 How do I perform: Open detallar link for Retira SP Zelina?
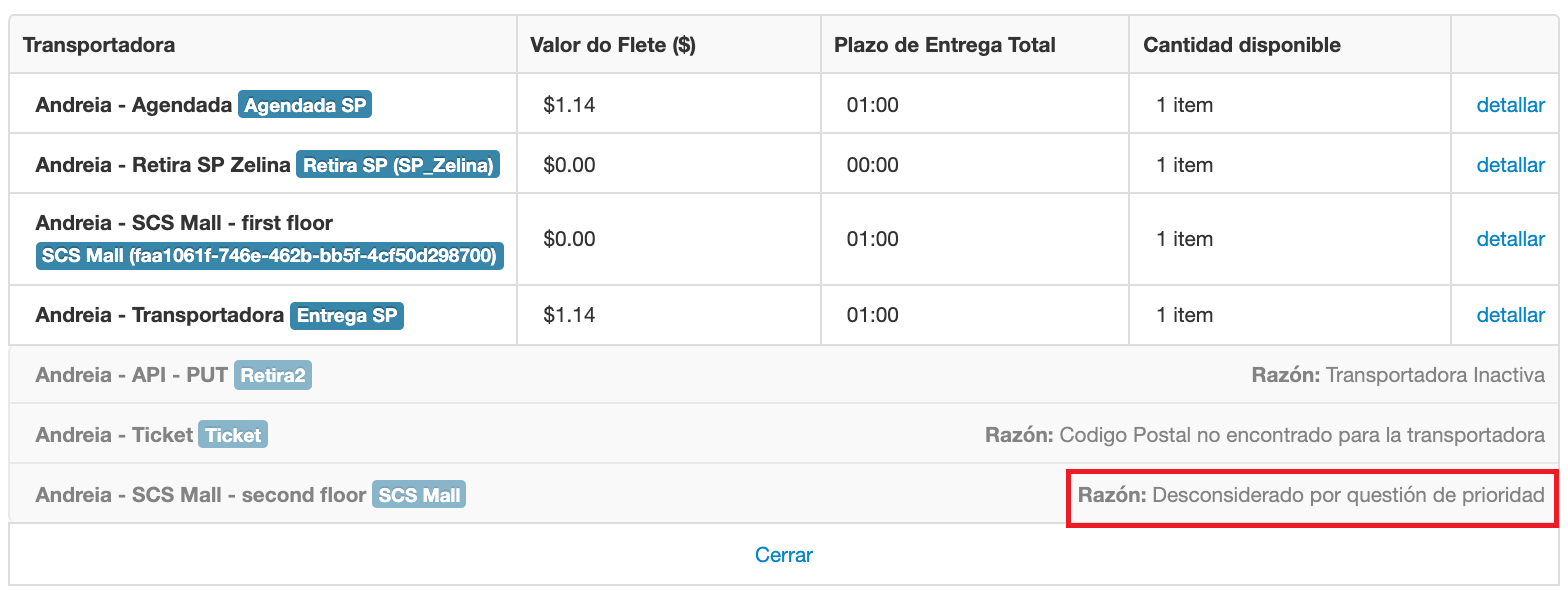point(1510,165)
